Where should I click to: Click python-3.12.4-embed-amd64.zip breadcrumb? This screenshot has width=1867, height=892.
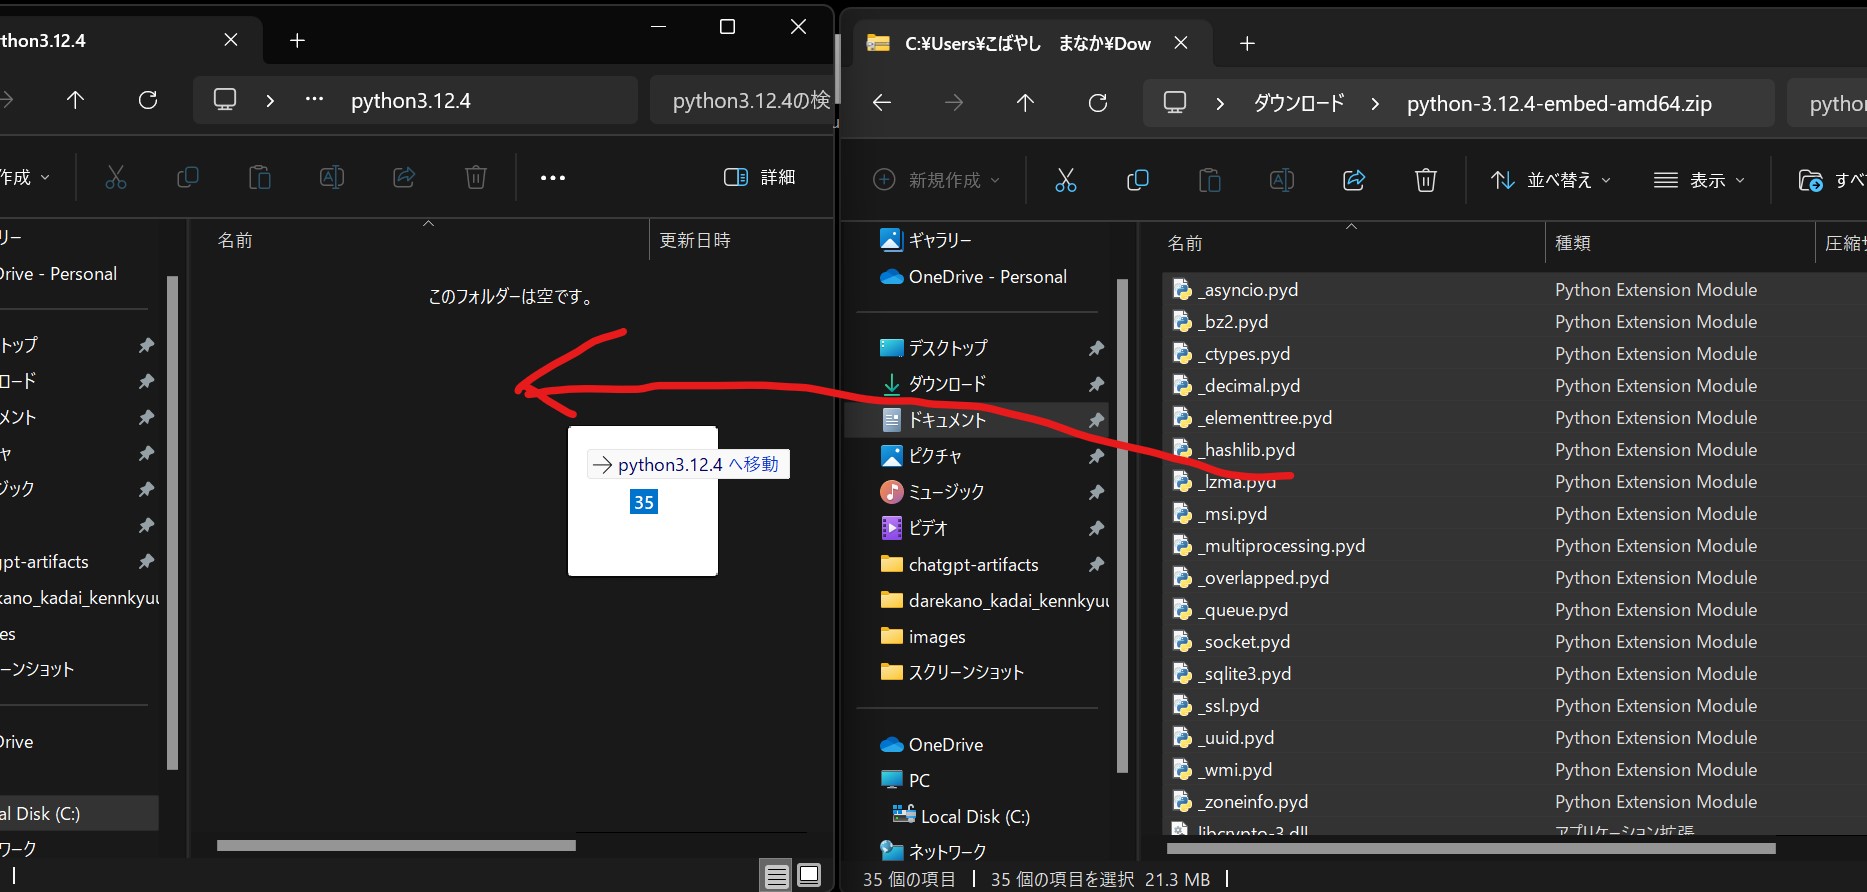click(x=1559, y=103)
